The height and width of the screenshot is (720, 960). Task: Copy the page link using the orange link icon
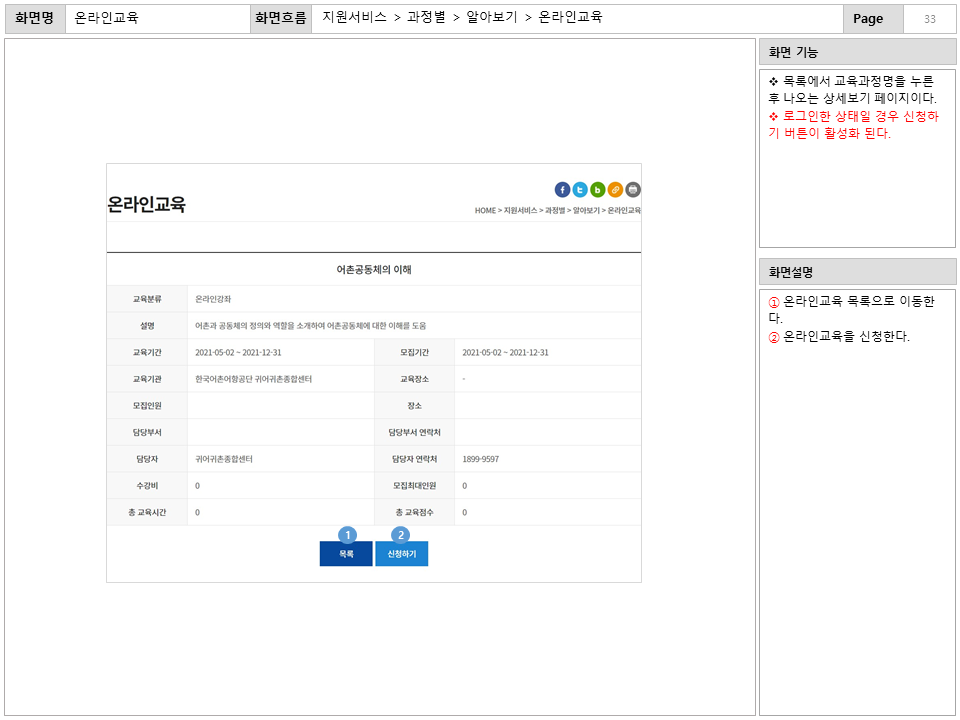click(616, 189)
